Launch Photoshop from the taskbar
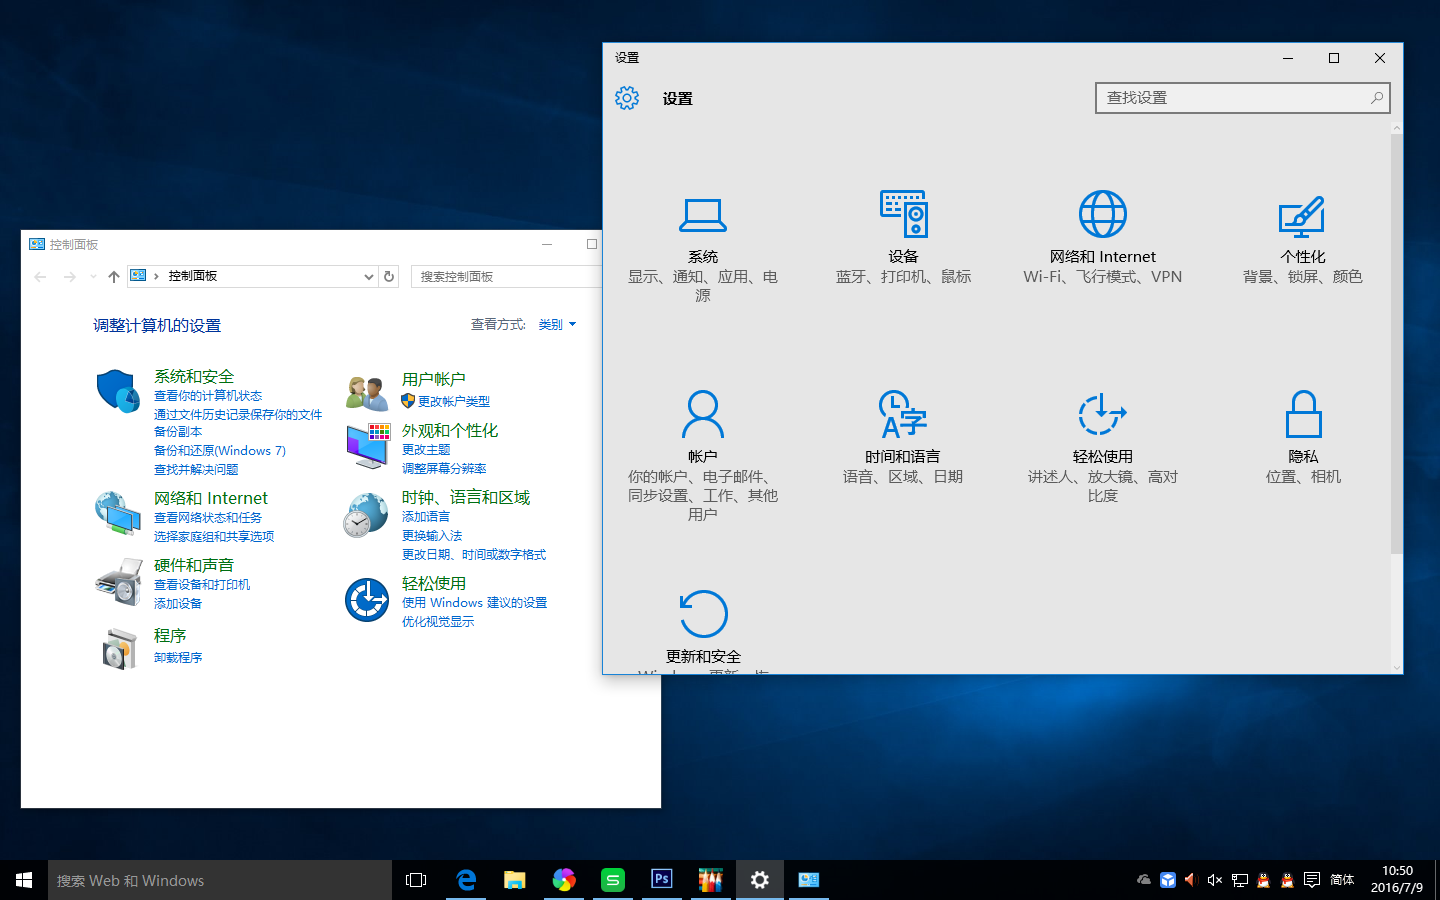 point(662,880)
